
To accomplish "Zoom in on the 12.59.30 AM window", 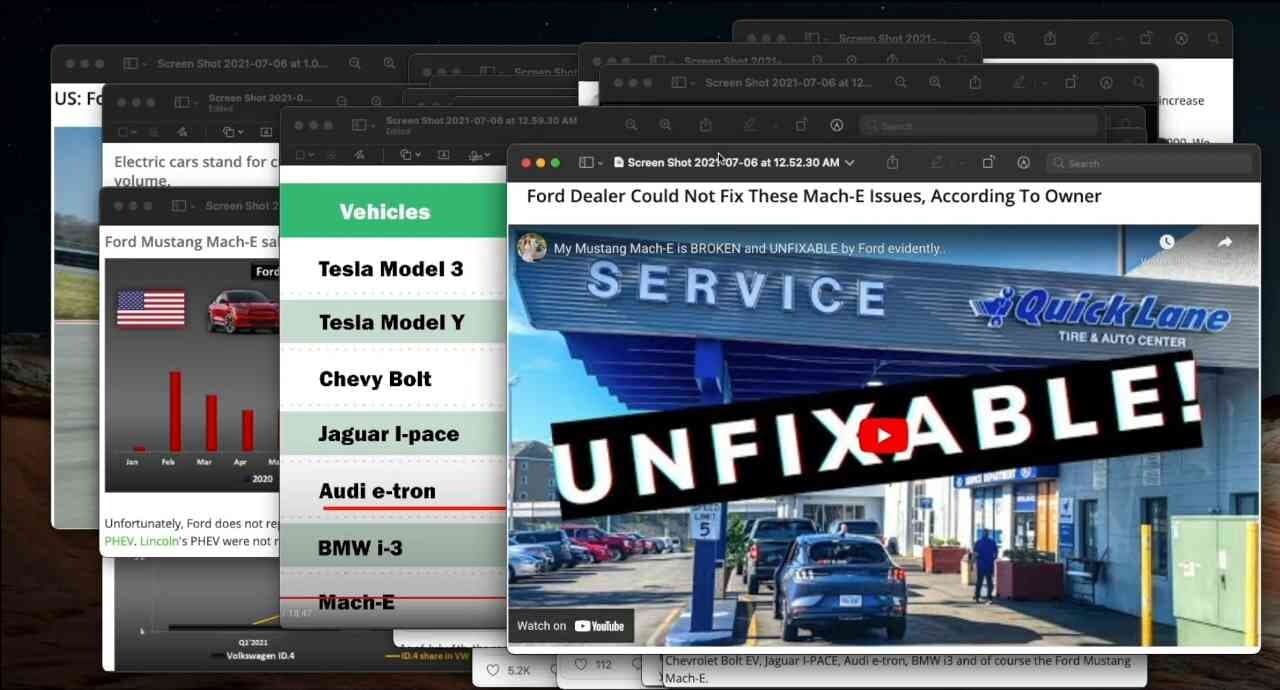I will [x=665, y=125].
